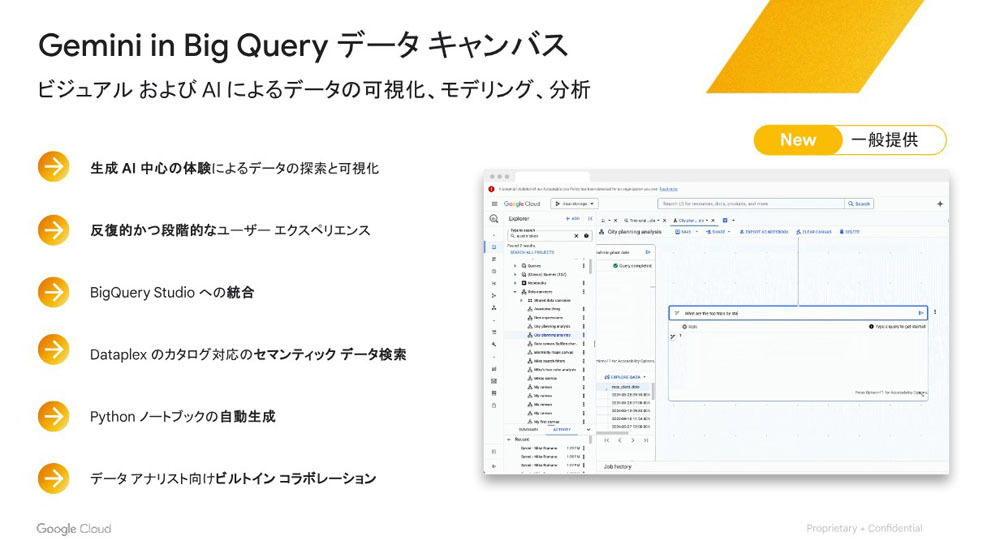Clear the Explorer search text with X
This screenshot has height=545, width=1000.
(x=577, y=236)
